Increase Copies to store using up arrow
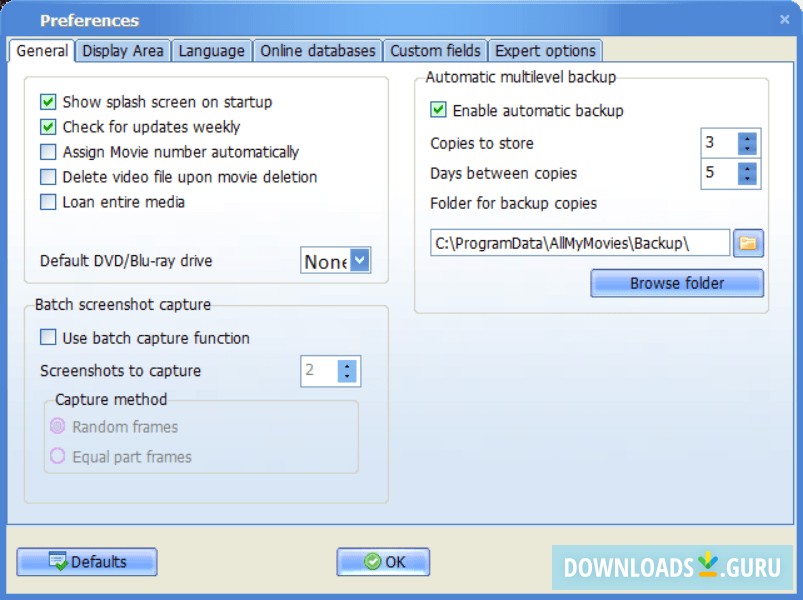 pyautogui.click(x=746, y=138)
